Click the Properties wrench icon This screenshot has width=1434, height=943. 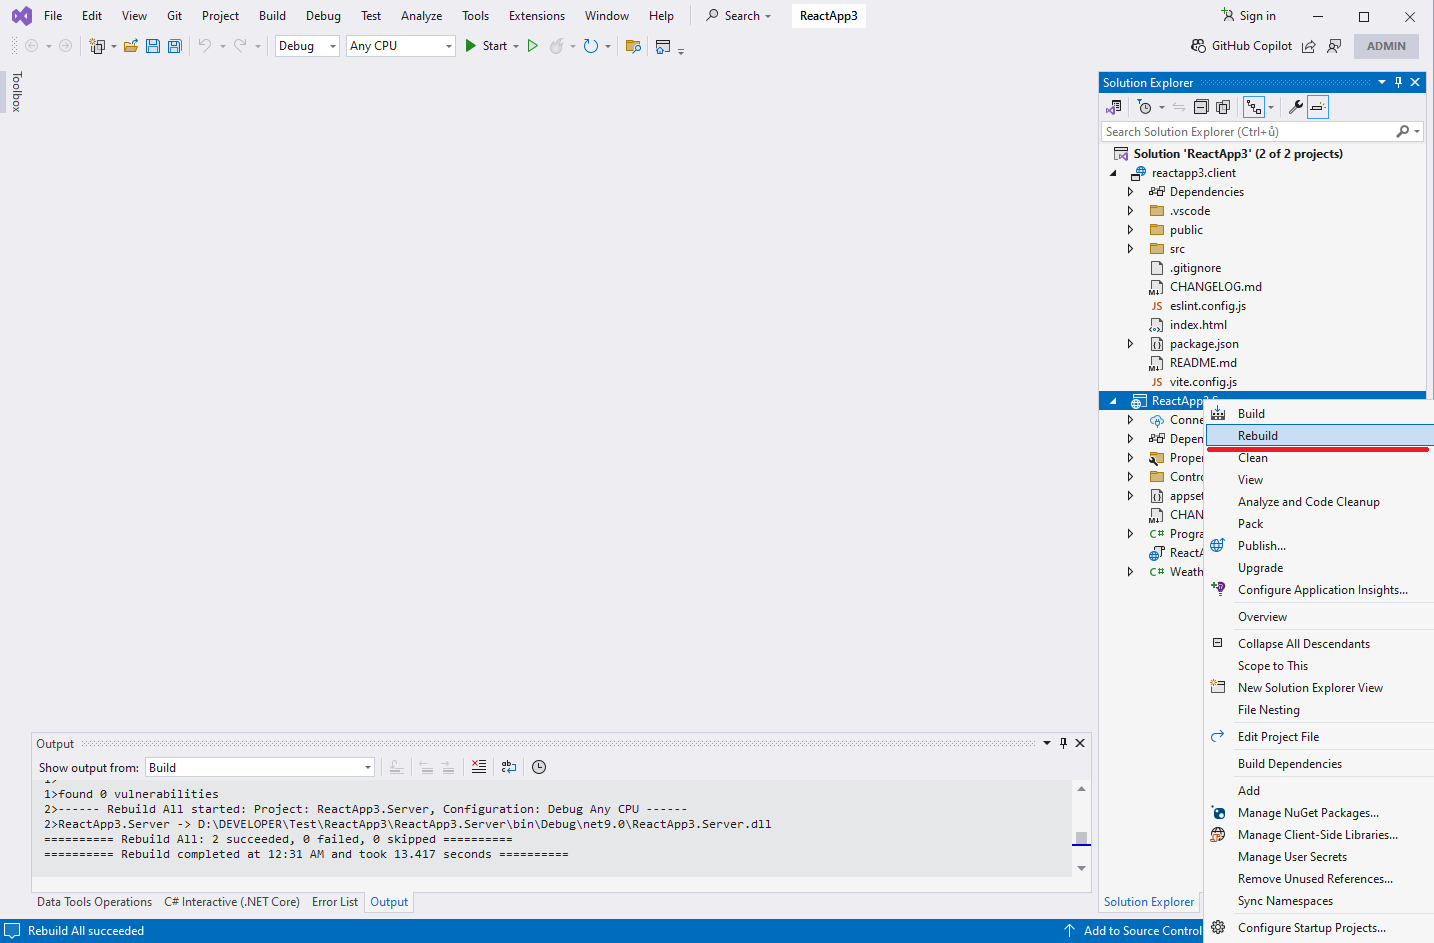(1296, 107)
